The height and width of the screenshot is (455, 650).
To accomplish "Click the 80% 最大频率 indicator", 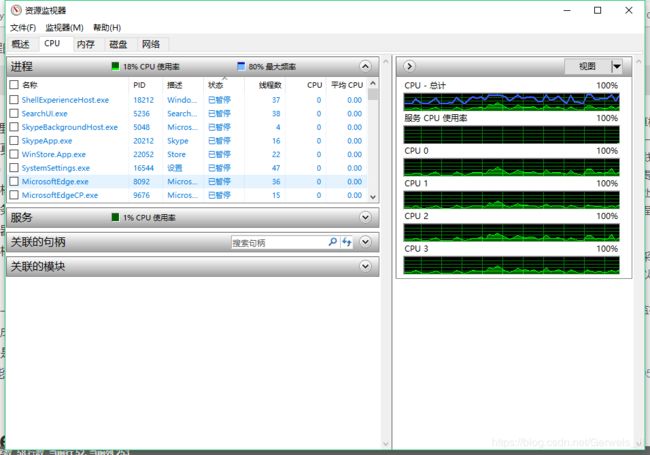I will click(x=266, y=66).
